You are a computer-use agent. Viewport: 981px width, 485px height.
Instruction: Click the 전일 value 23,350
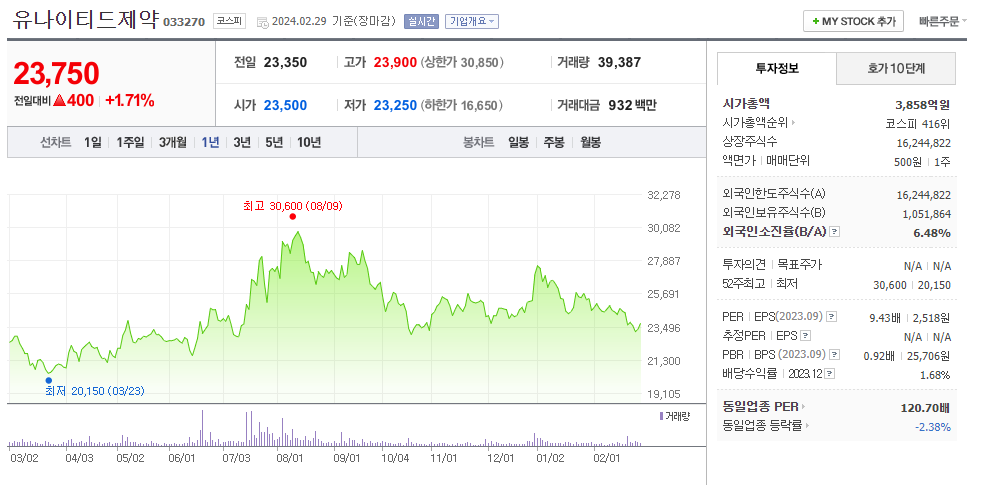click(285, 63)
